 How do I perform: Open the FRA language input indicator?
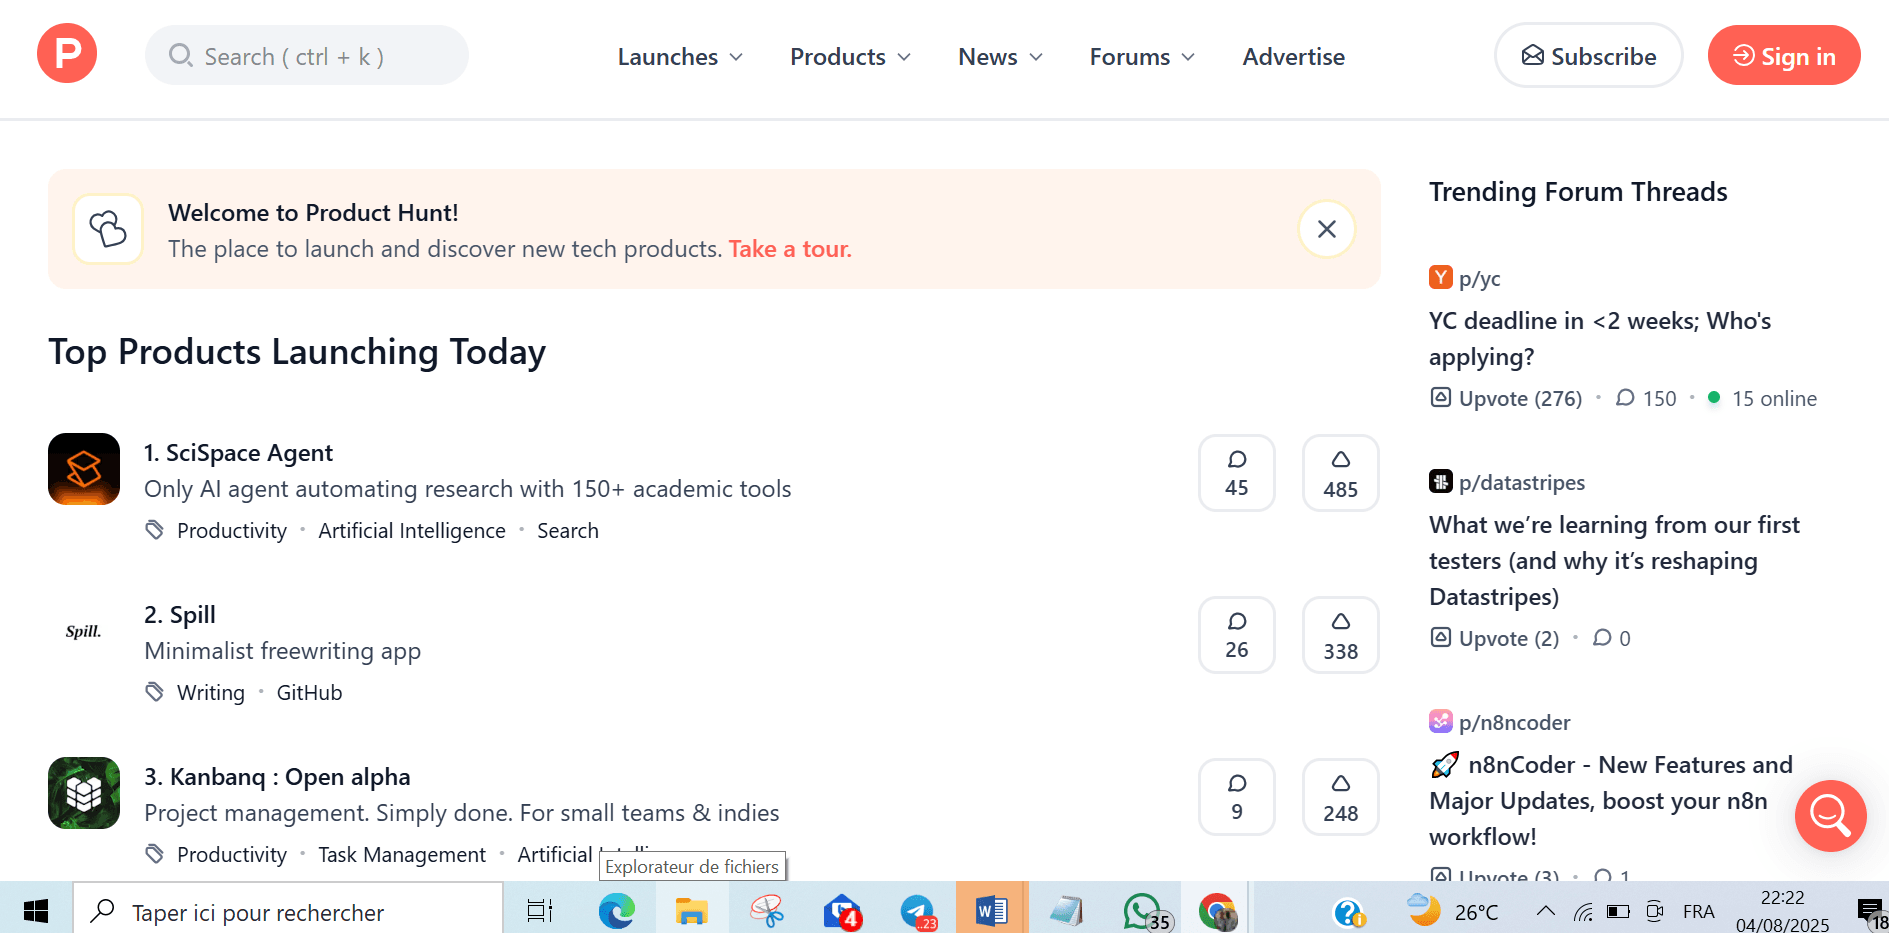(x=1698, y=911)
